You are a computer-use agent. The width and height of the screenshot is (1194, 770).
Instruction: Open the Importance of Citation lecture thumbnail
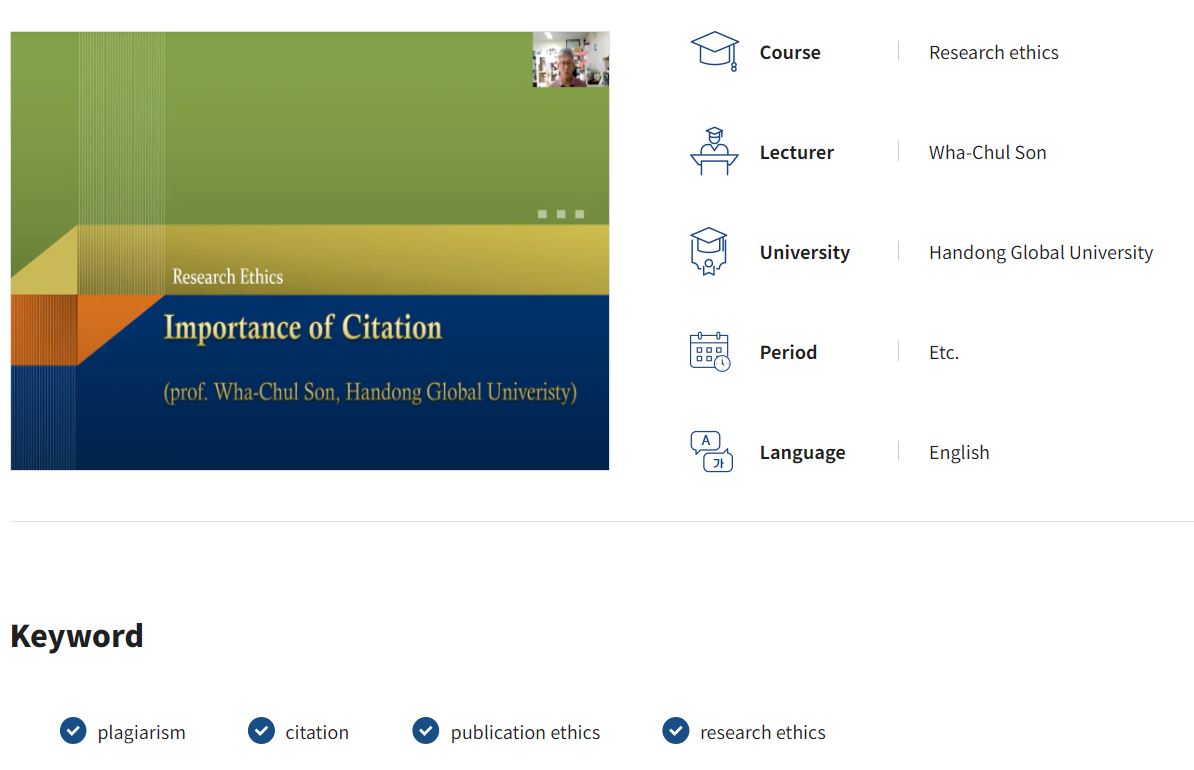(x=310, y=251)
